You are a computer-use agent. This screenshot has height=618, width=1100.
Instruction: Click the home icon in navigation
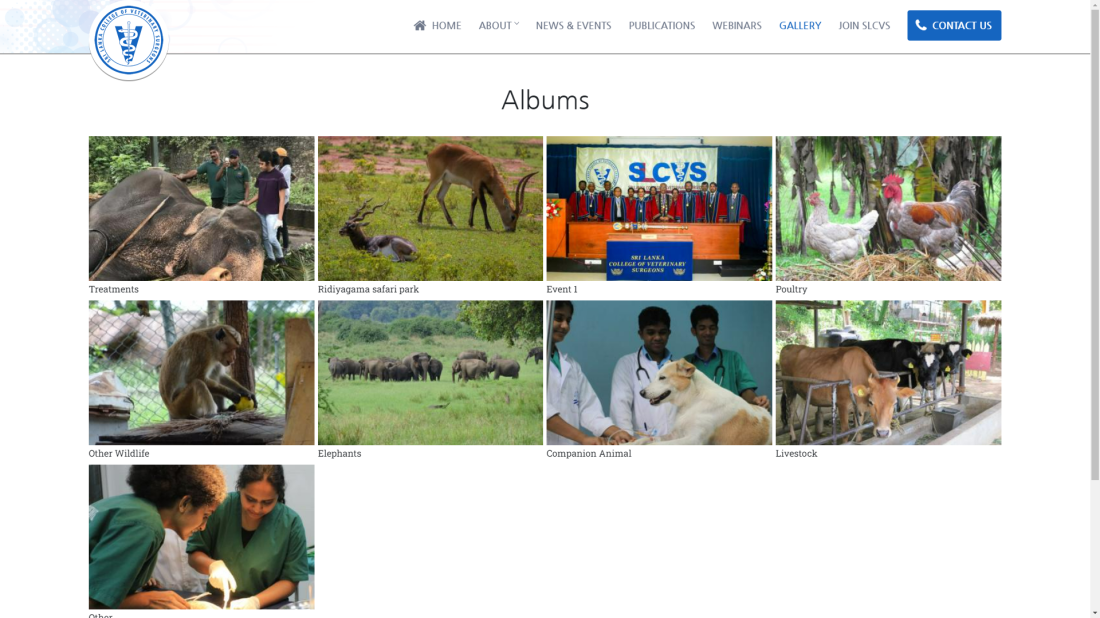(420, 25)
